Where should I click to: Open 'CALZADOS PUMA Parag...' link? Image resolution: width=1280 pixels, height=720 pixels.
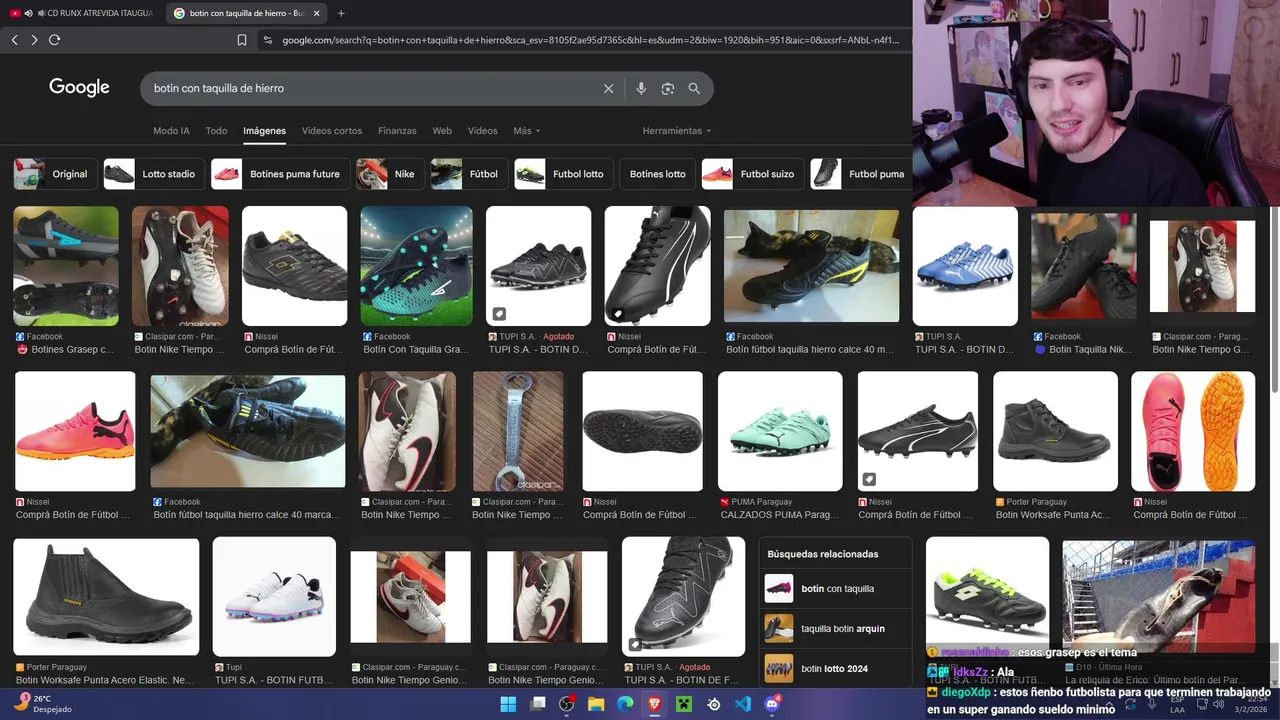(x=779, y=515)
